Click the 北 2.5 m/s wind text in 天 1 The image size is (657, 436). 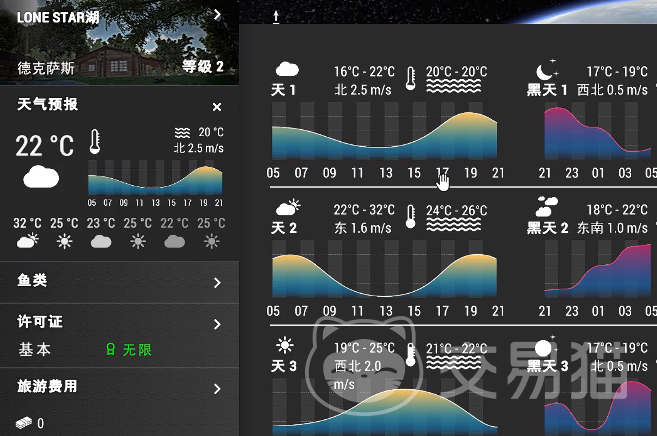coord(363,90)
